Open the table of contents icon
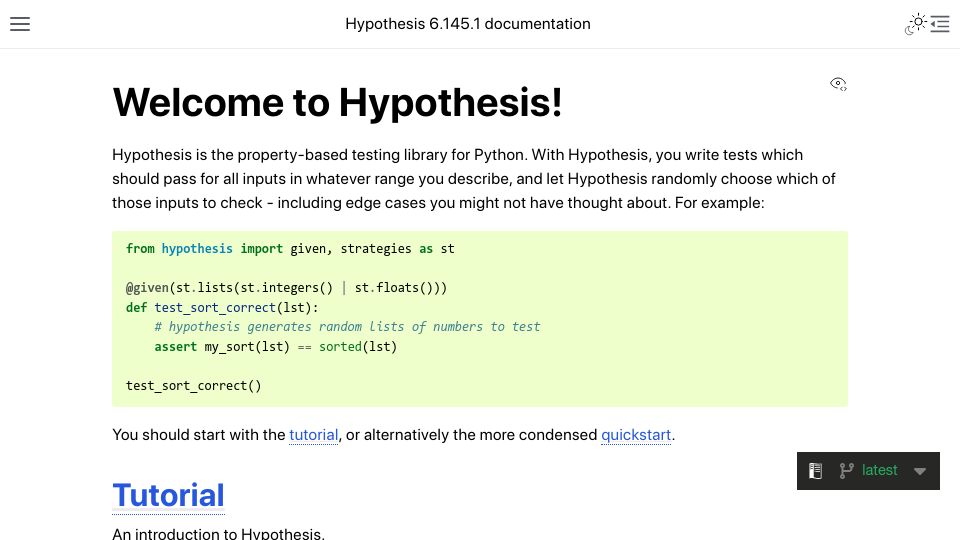This screenshot has width=960, height=540. 940,24
